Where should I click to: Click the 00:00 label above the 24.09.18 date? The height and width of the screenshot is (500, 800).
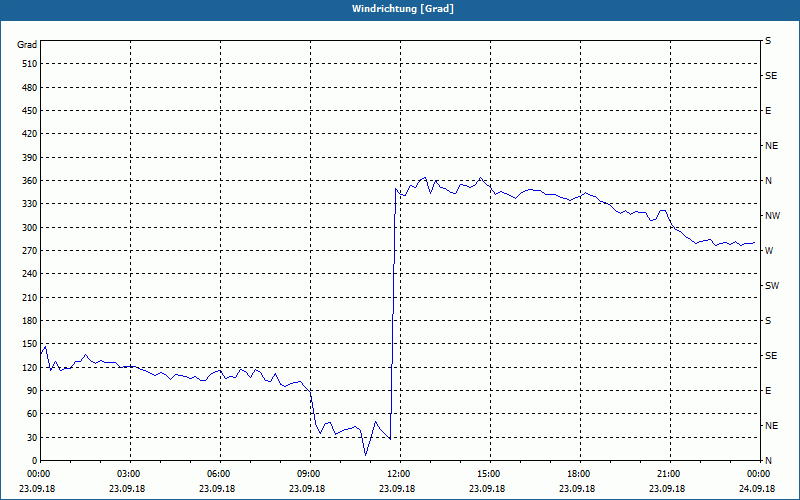point(758,474)
